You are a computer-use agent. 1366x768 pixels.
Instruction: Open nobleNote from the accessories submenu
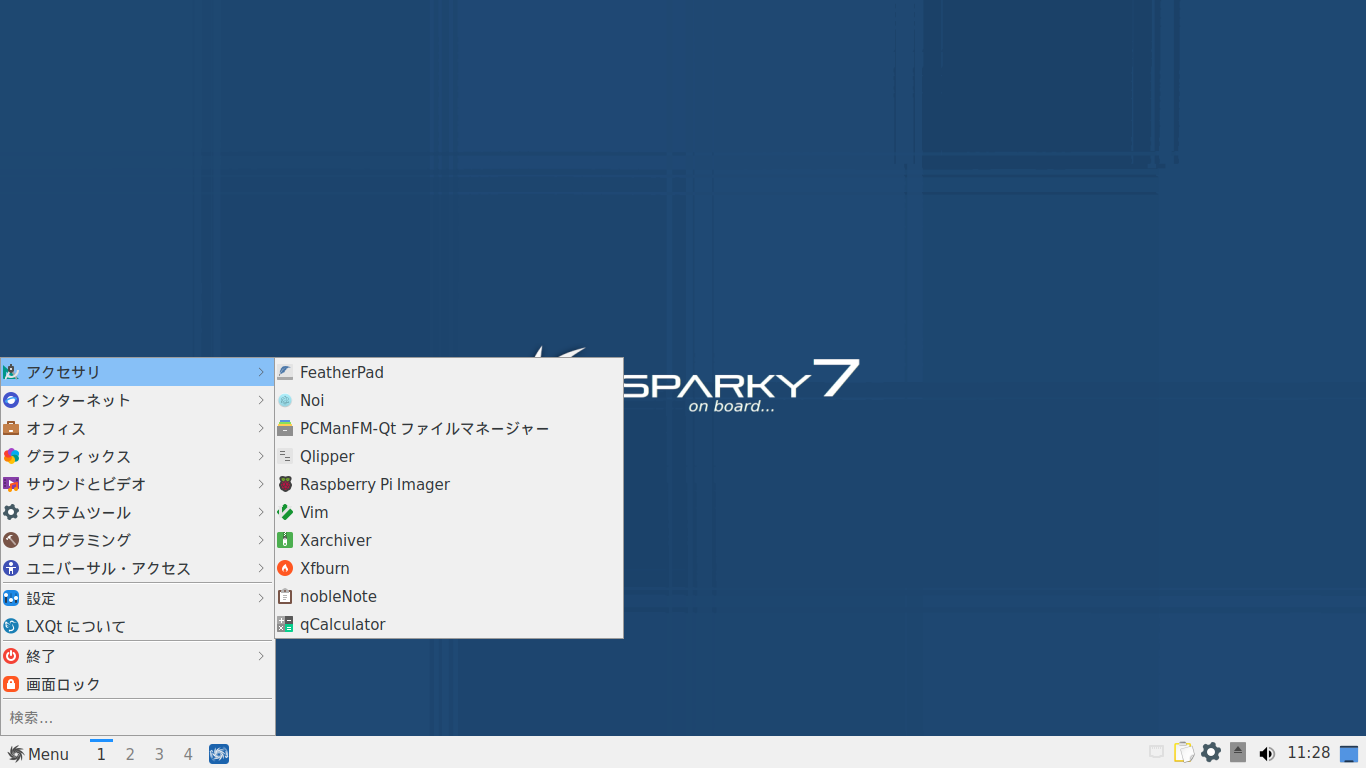coord(449,596)
